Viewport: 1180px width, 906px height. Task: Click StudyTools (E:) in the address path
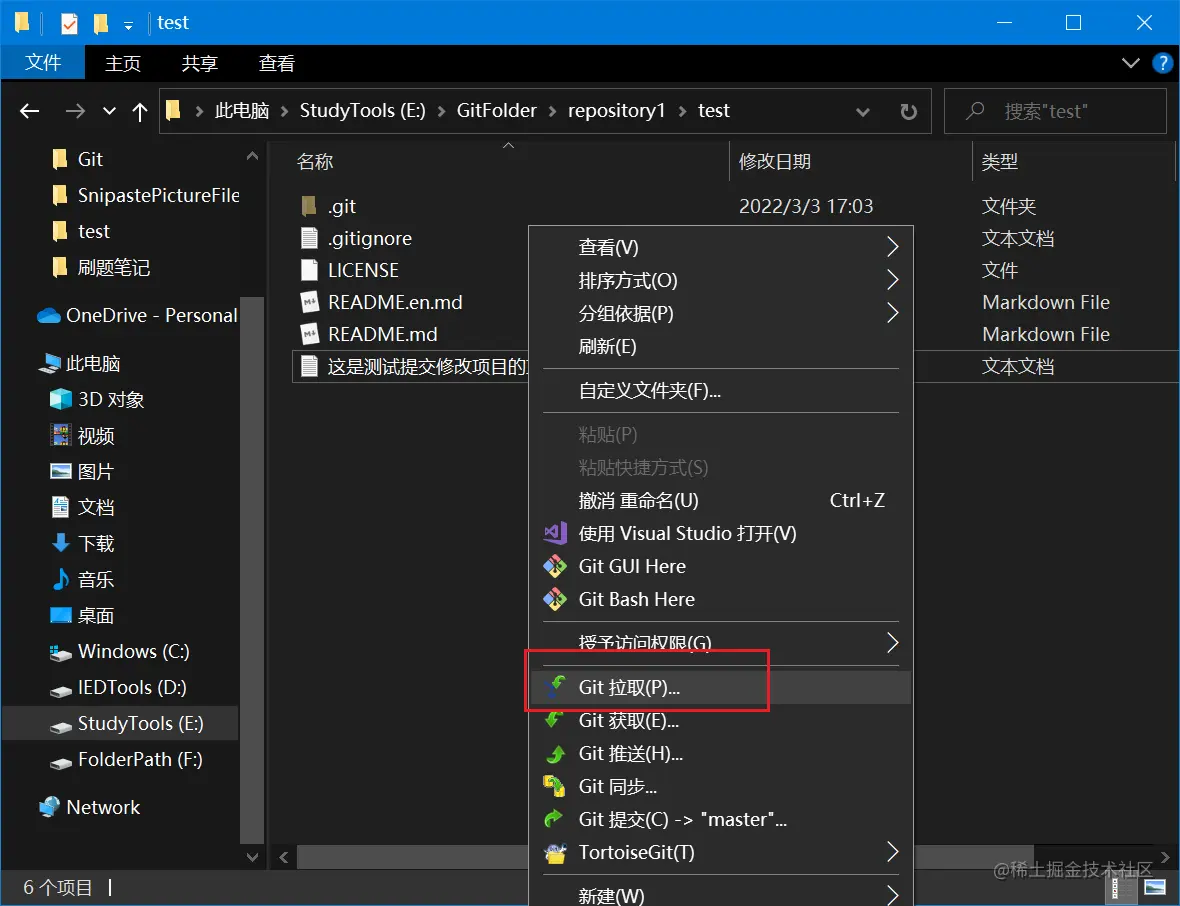363,111
